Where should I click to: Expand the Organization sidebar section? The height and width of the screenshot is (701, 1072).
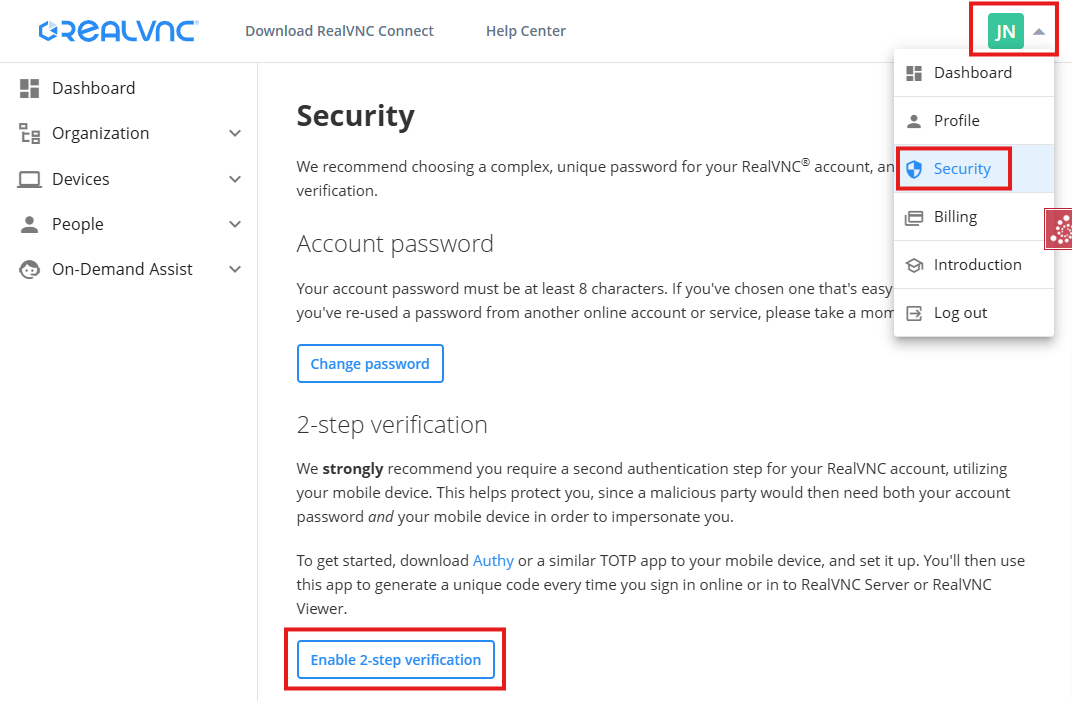(235, 134)
